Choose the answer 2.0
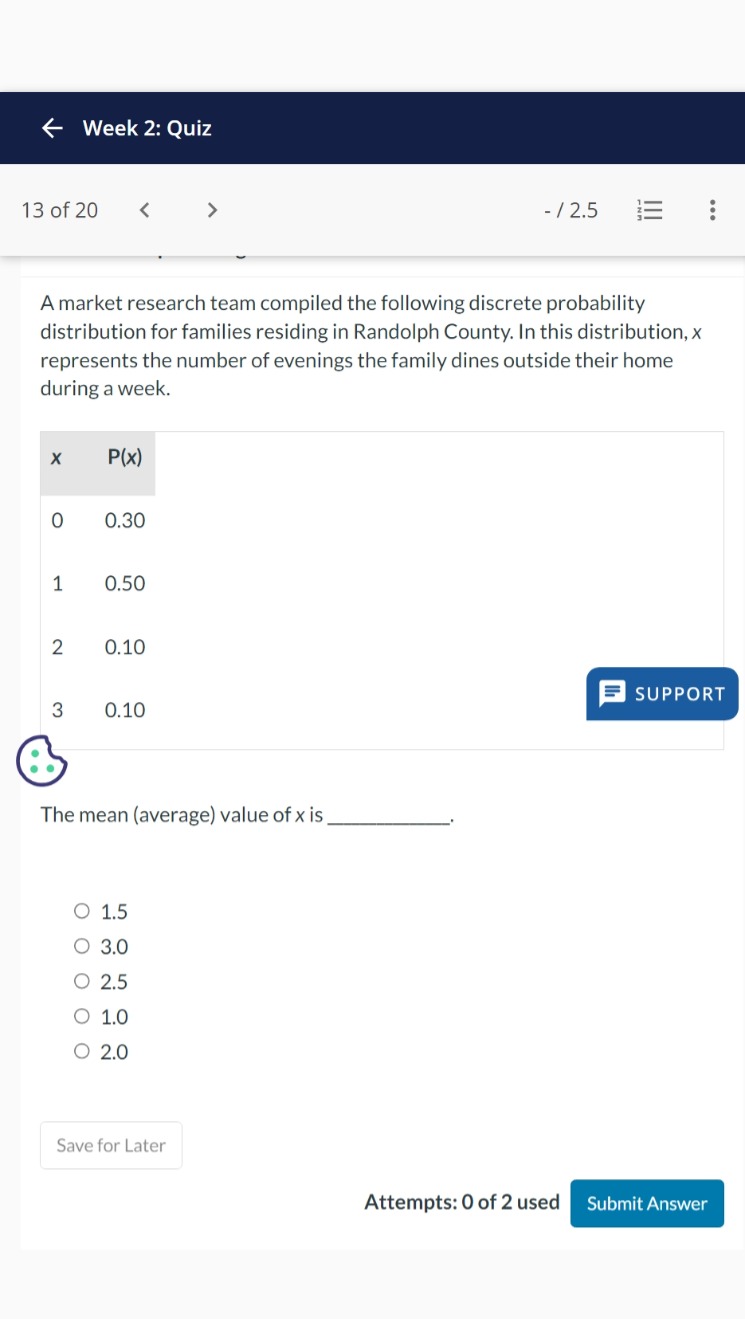The height and width of the screenshot is (1319, 745). 82,1050
